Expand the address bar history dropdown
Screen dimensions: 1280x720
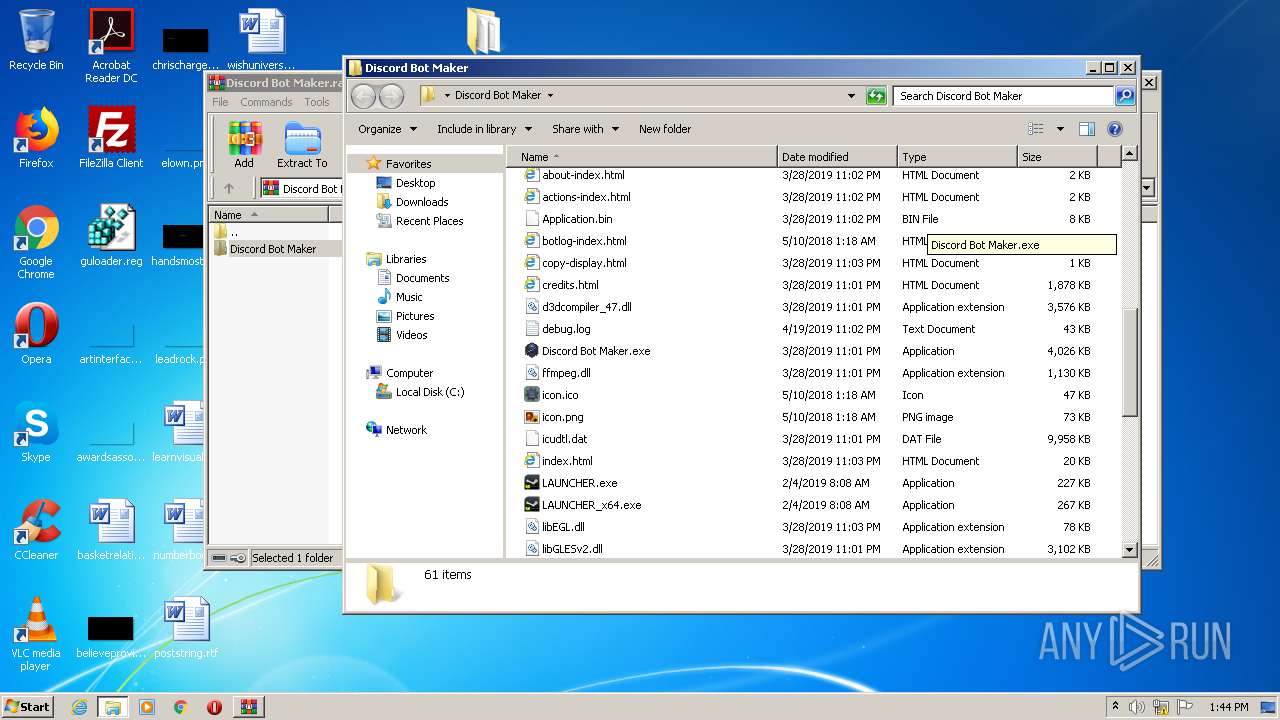851,96
